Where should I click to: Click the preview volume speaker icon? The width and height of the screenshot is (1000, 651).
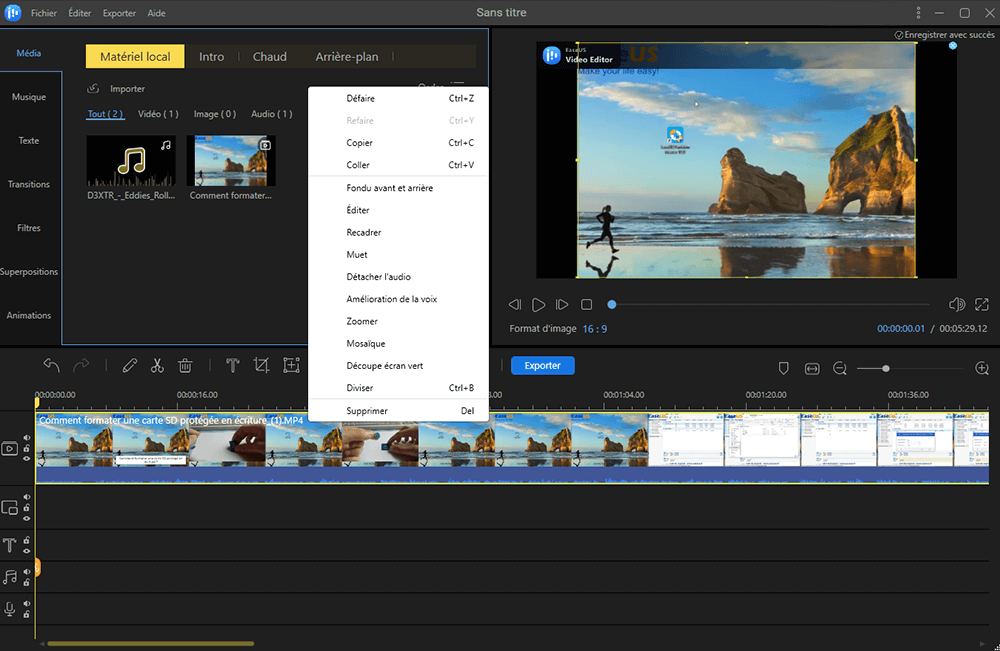point(957,305)
